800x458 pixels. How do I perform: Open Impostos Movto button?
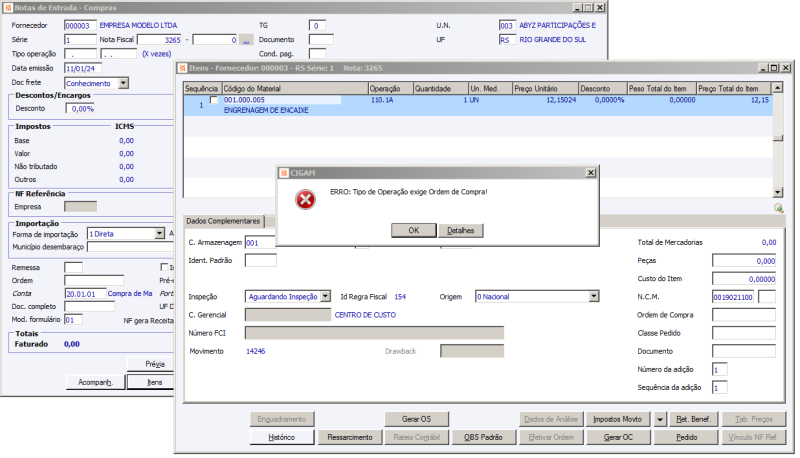617,419
